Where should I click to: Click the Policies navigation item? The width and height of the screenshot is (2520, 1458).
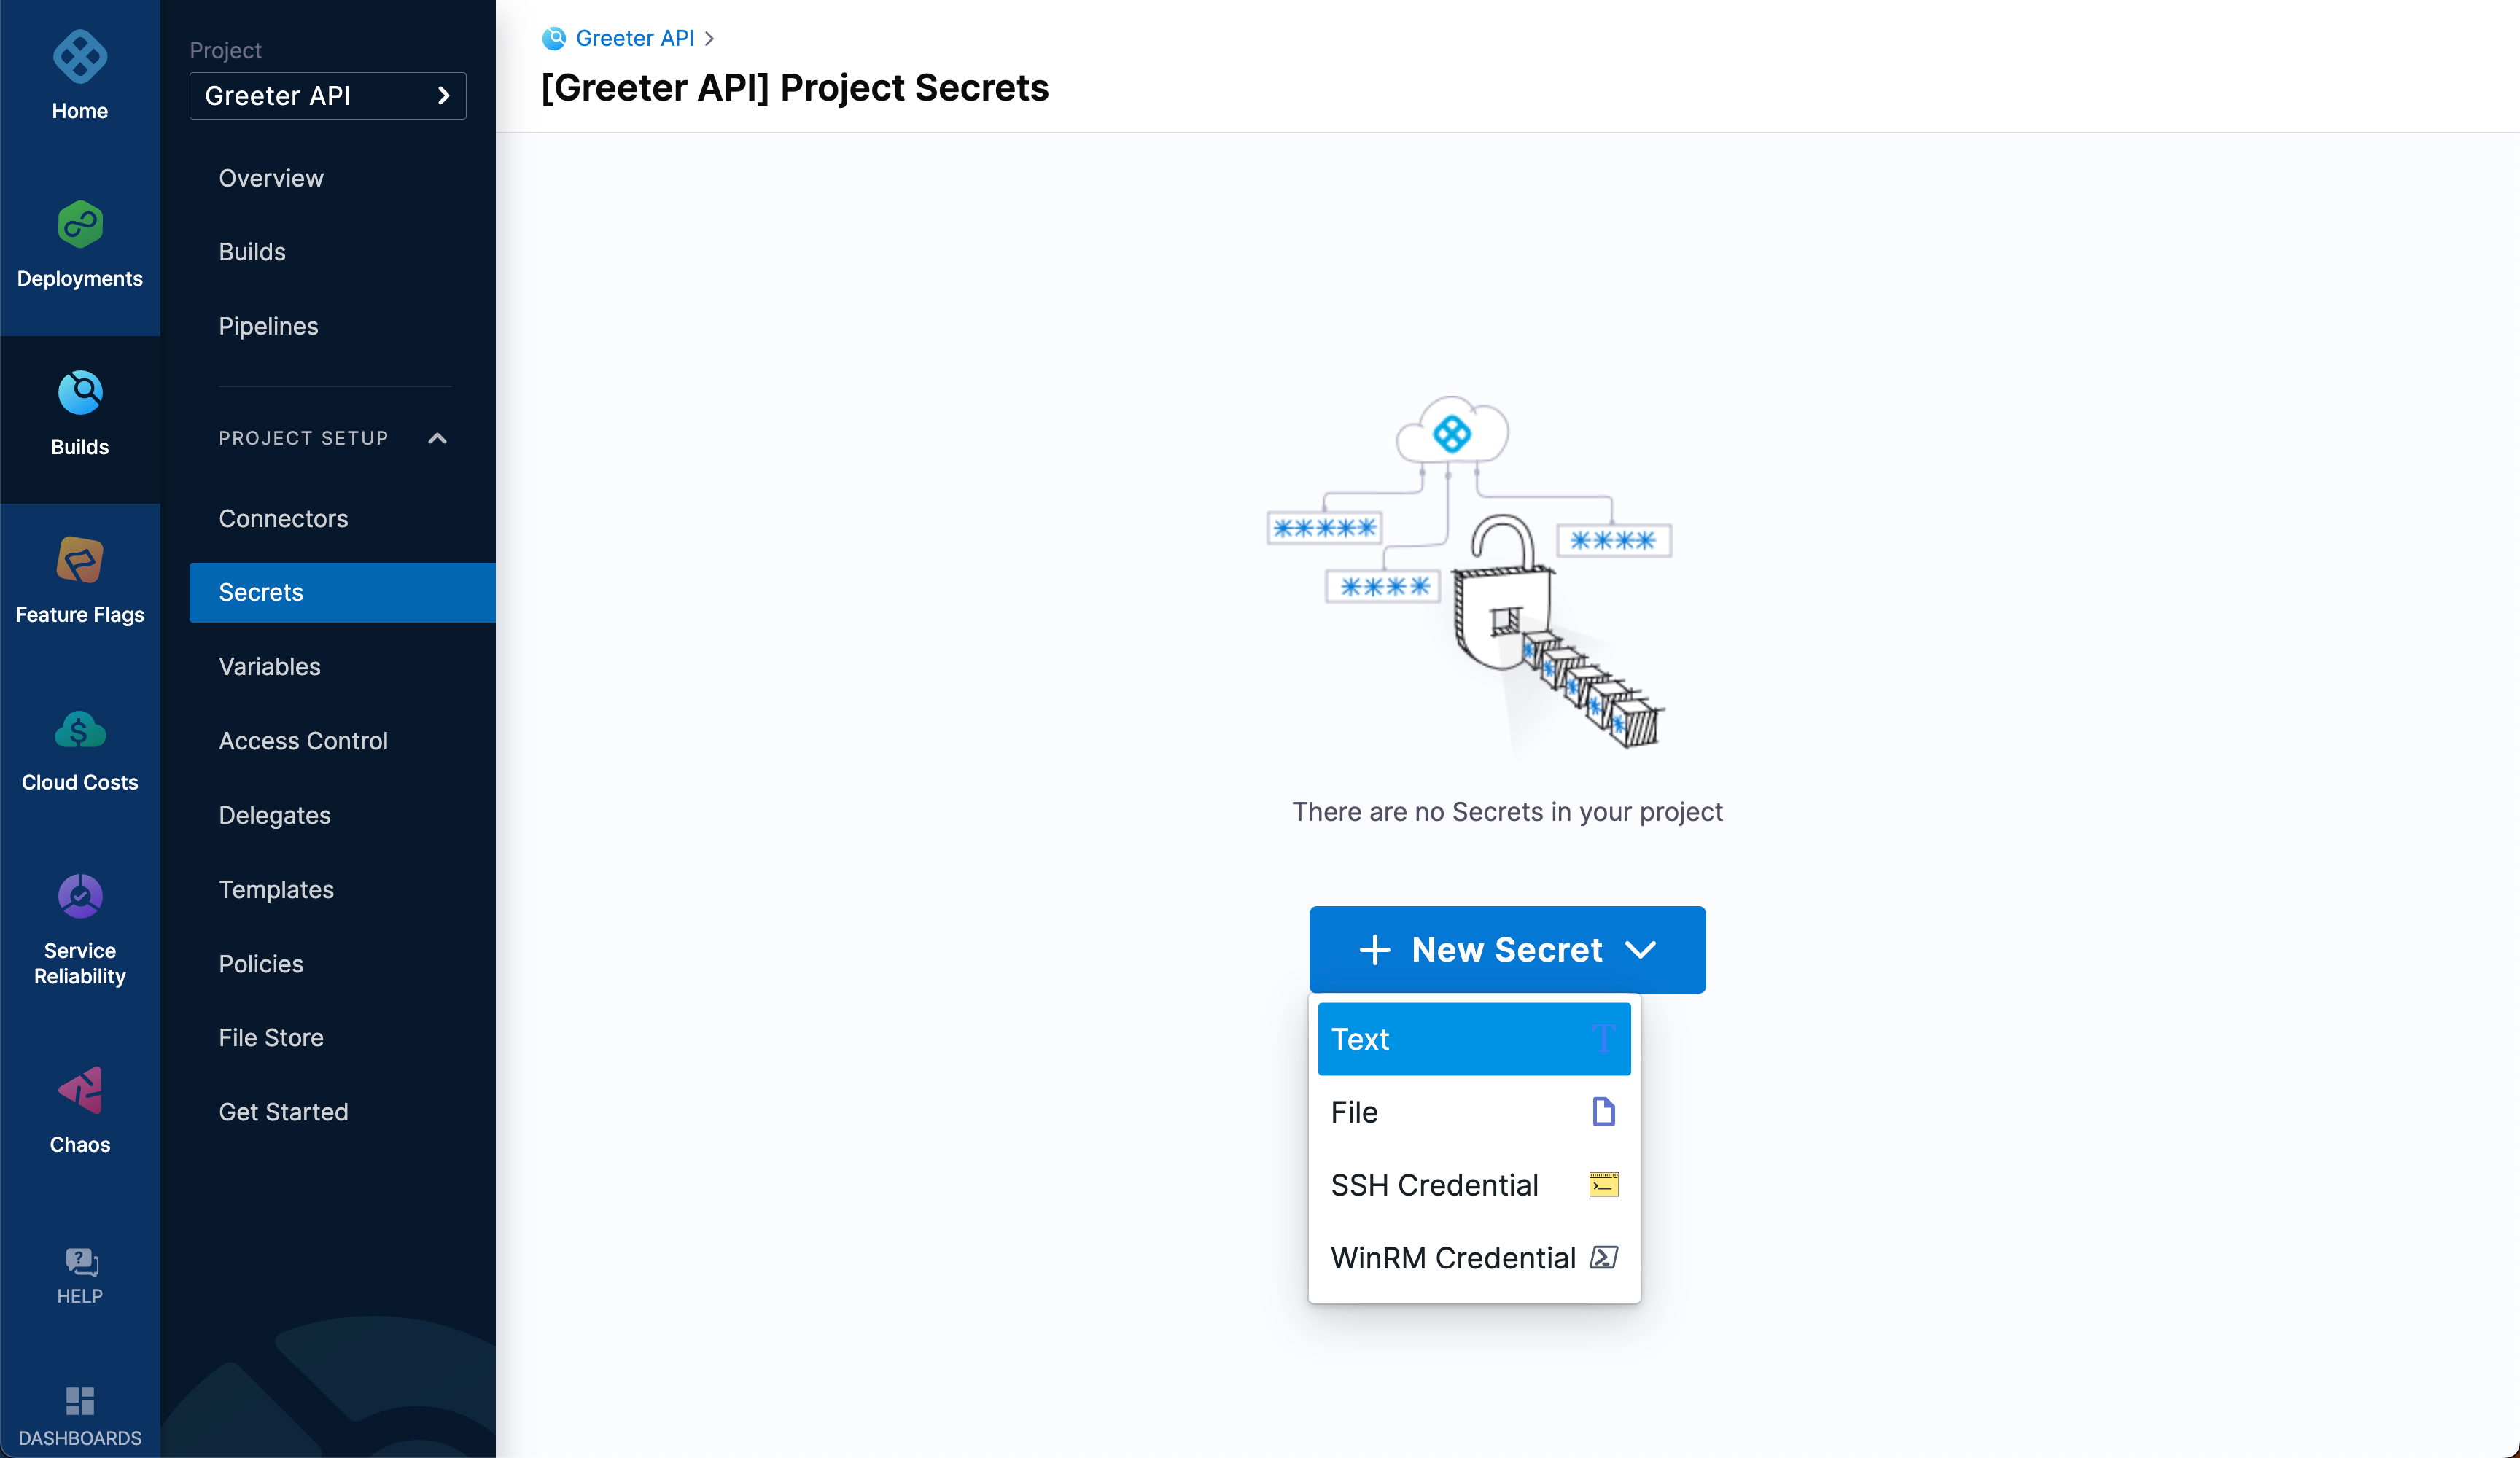[260, 963]
